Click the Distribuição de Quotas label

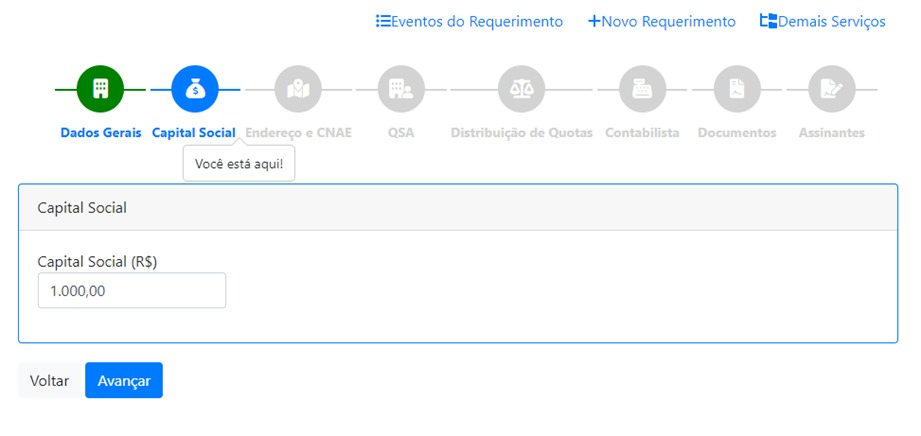[x=521, y=132]
